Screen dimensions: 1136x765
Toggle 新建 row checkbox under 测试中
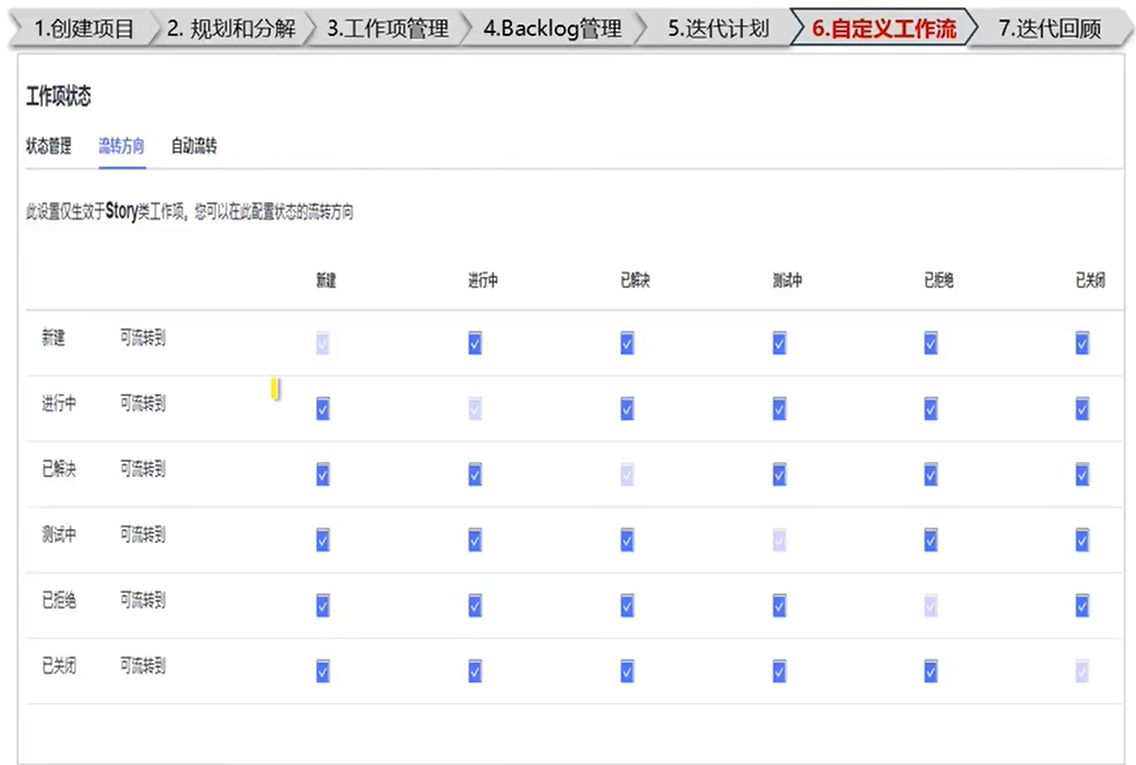(780, 343)
